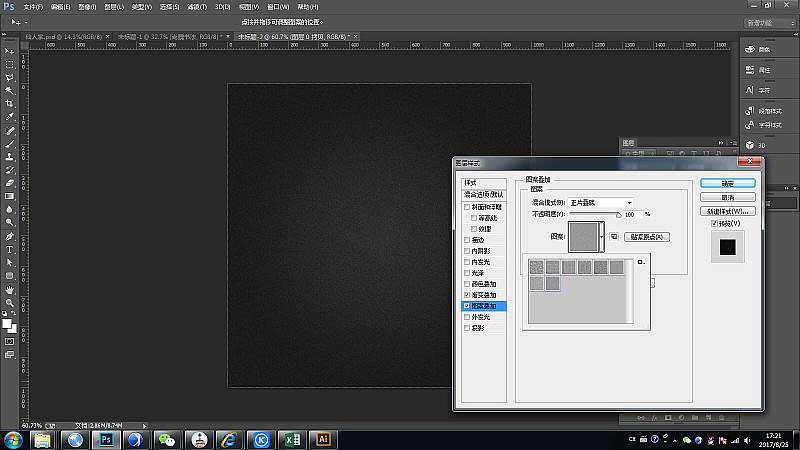
Task: Uncheck the 渐变叠加 (Gradient Overlay) checkbox
Action: (466, 297)
